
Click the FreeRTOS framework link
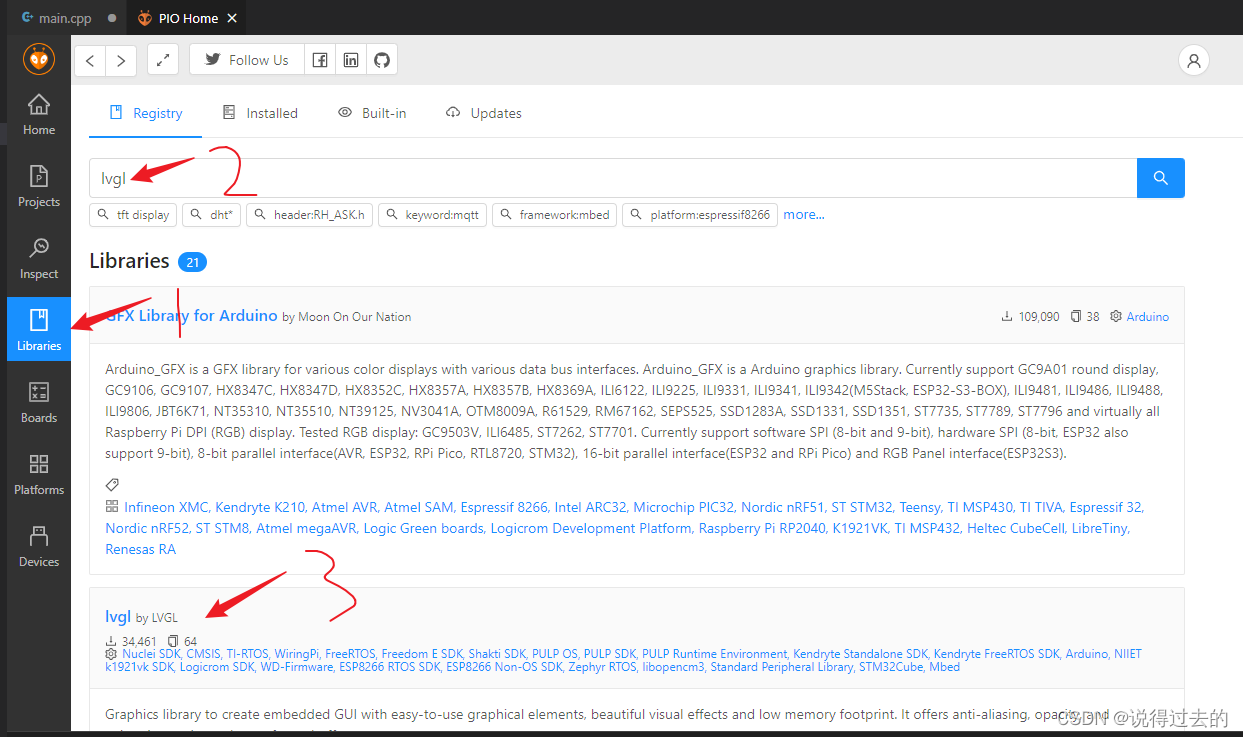click(349, 653)
